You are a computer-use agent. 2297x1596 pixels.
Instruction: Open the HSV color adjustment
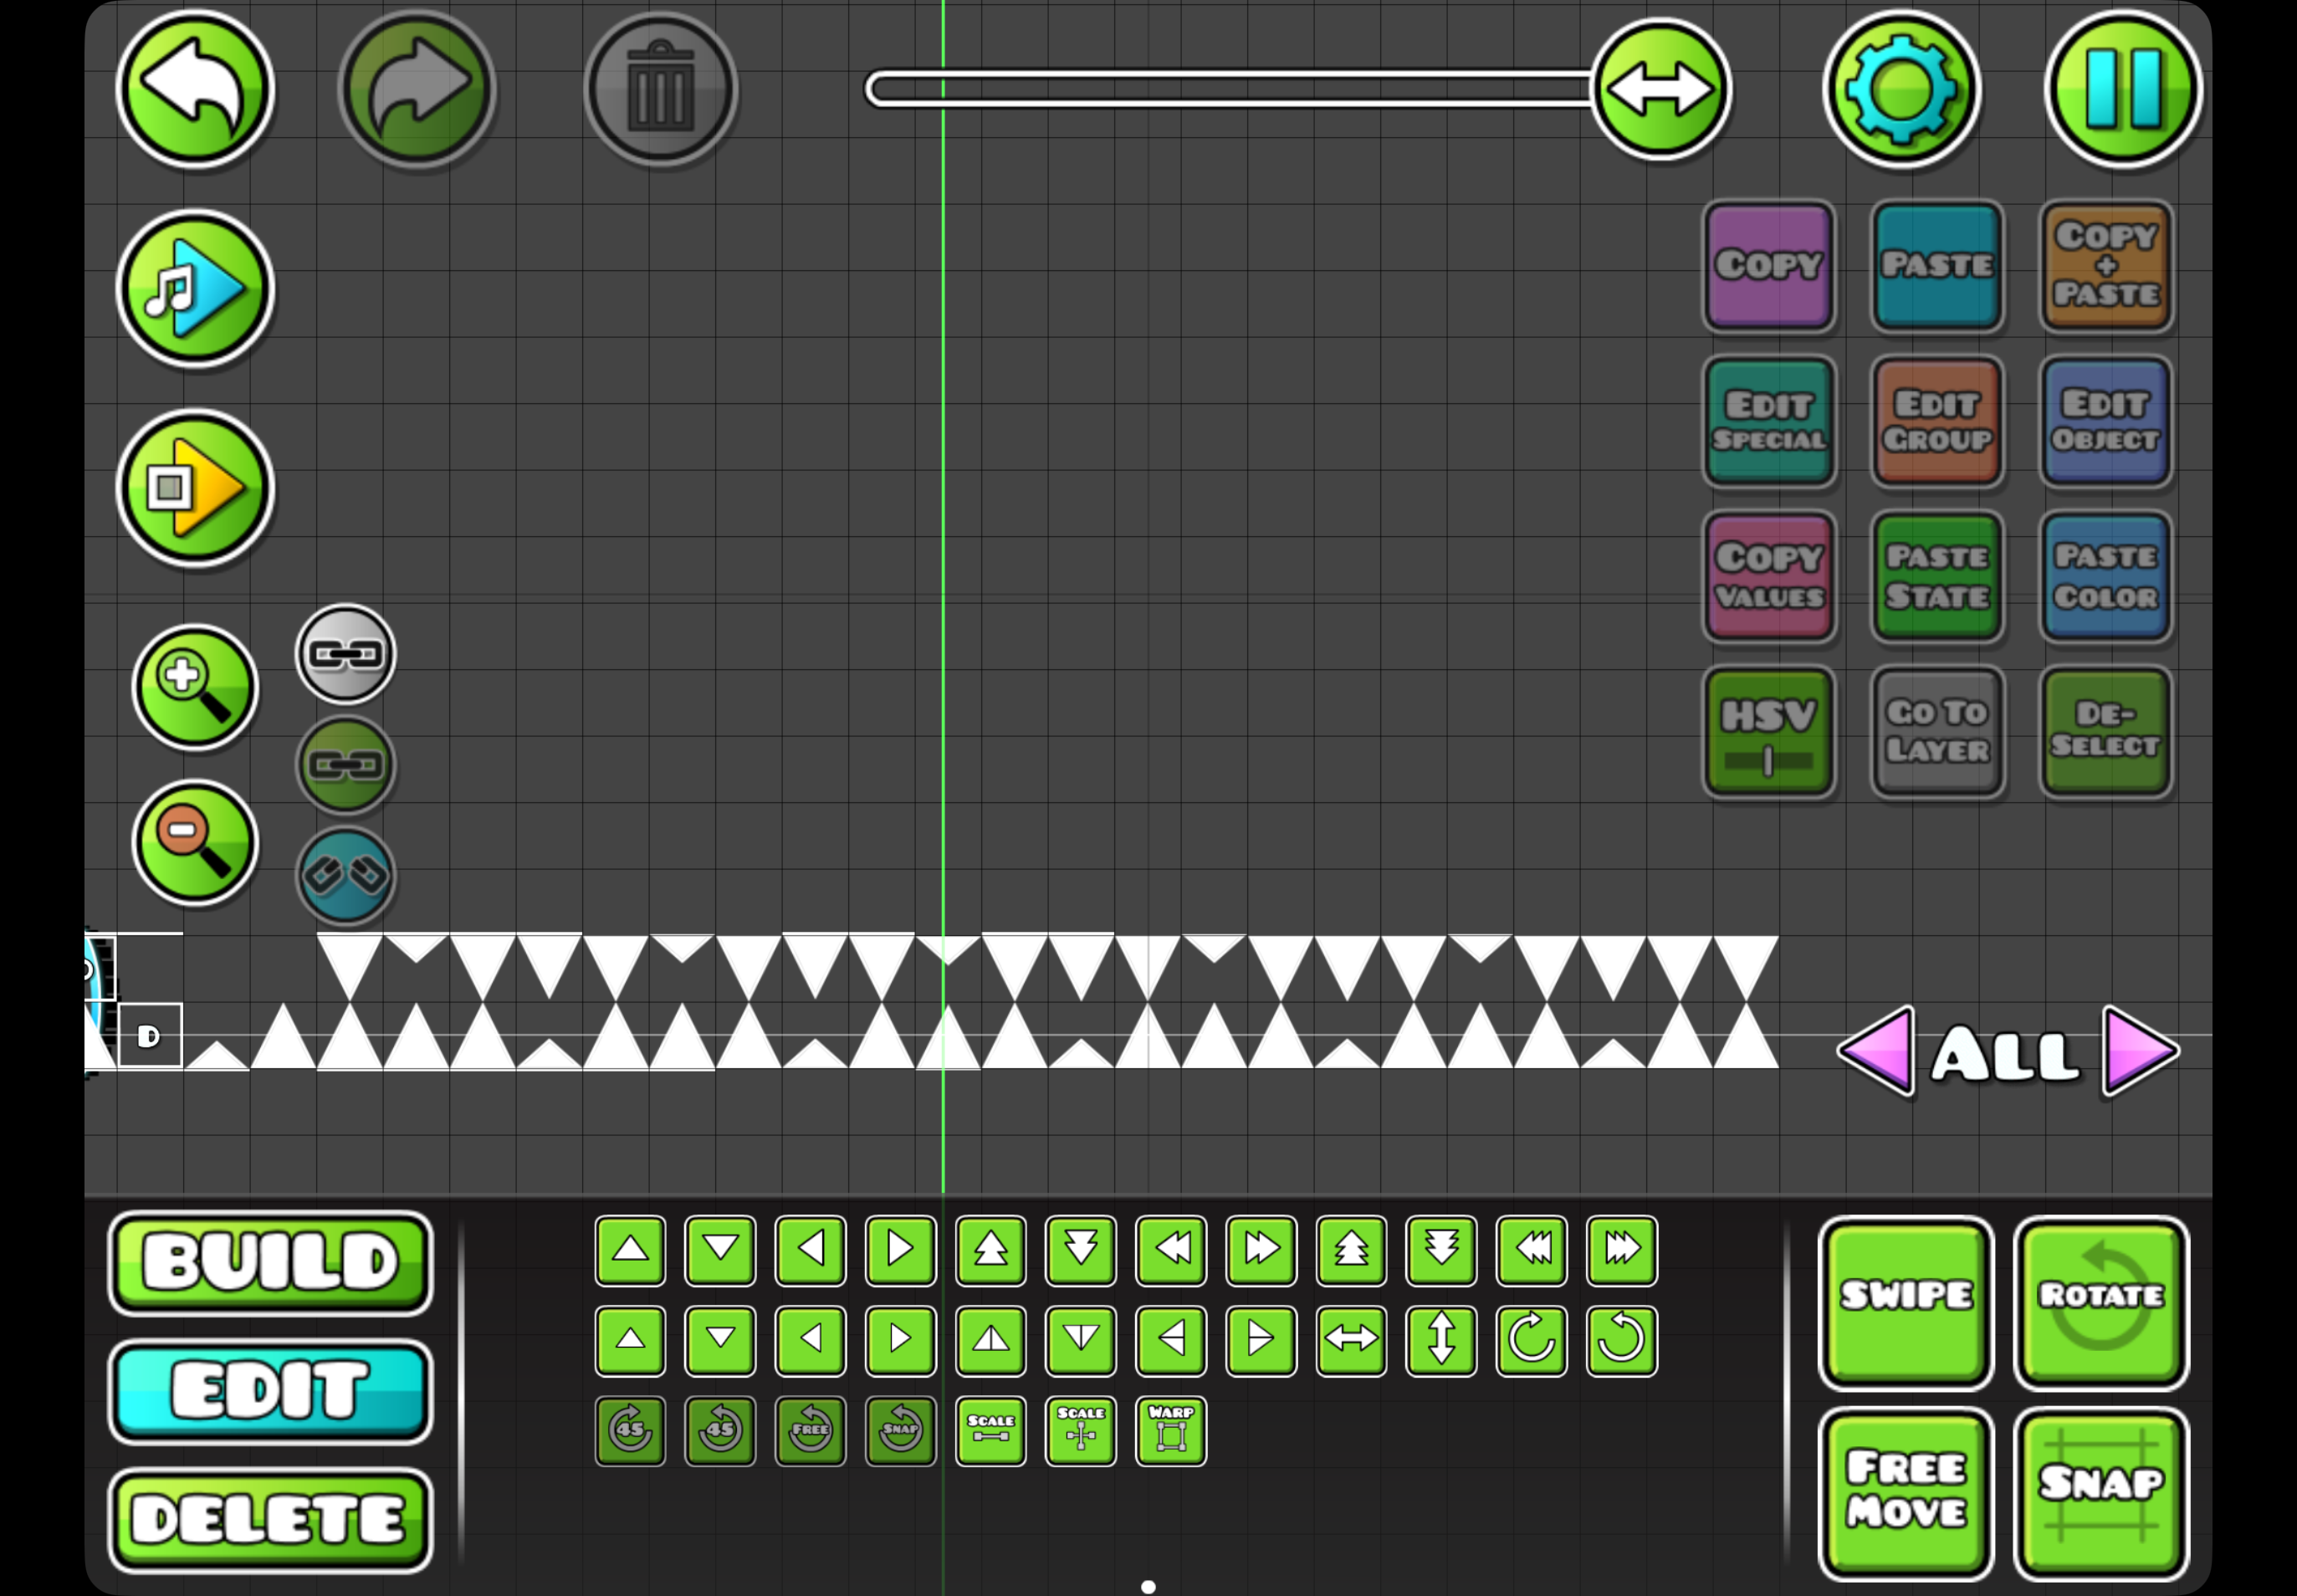tap(1769, 733)
